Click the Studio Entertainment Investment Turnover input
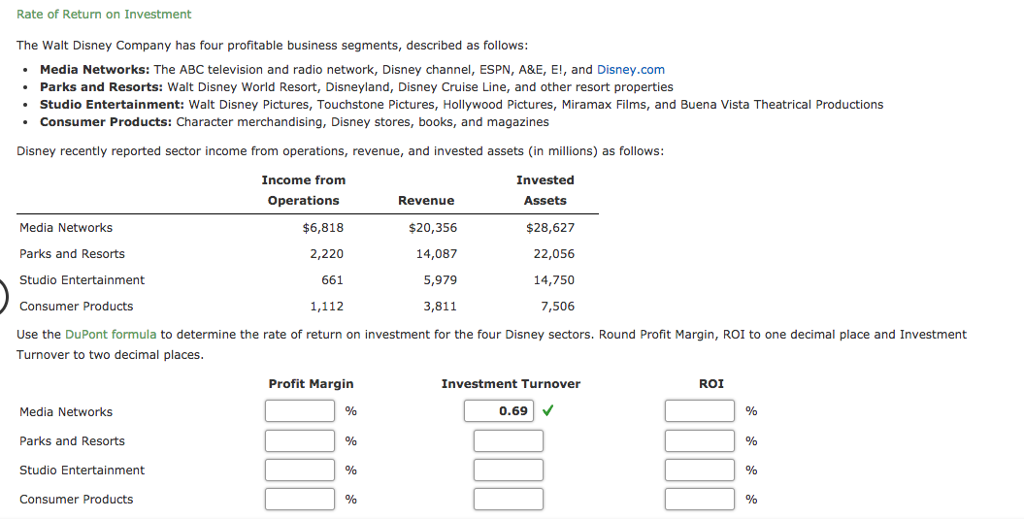Screen dimensions: 1024x519 pyautogui.click(x=508, y=470)
